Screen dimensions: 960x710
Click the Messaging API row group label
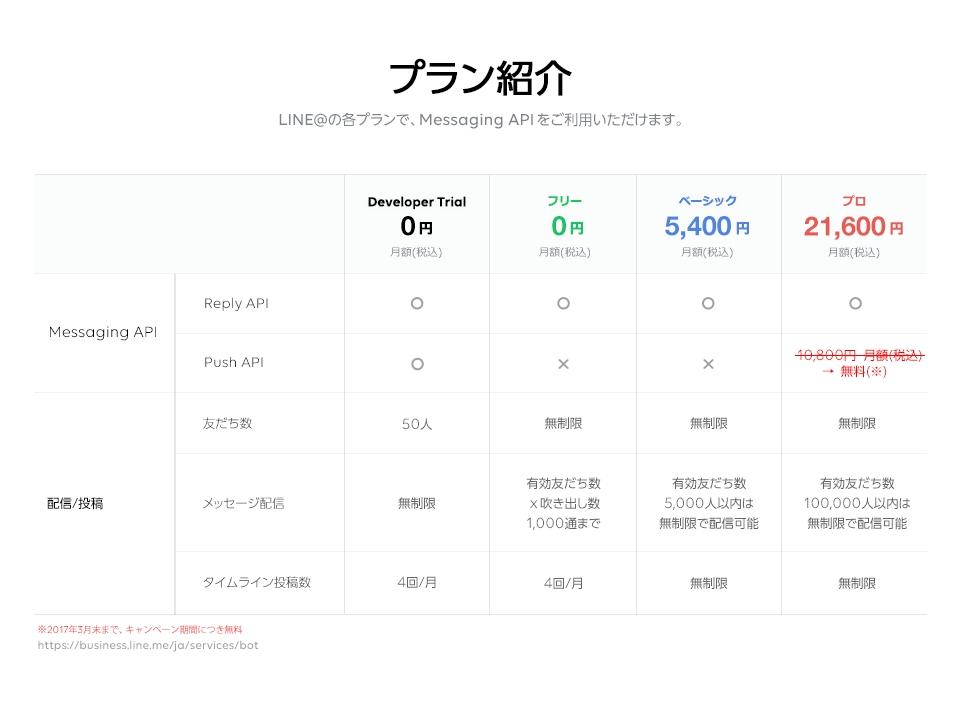[x=103, y=332]
